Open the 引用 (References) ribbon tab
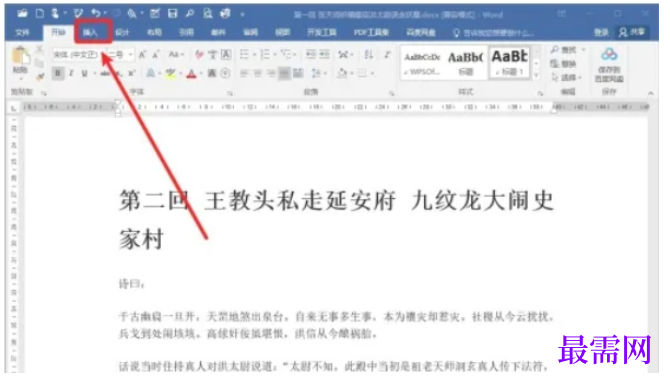The width and height of the screenshot is (670, 381). (x=186, y=32)
